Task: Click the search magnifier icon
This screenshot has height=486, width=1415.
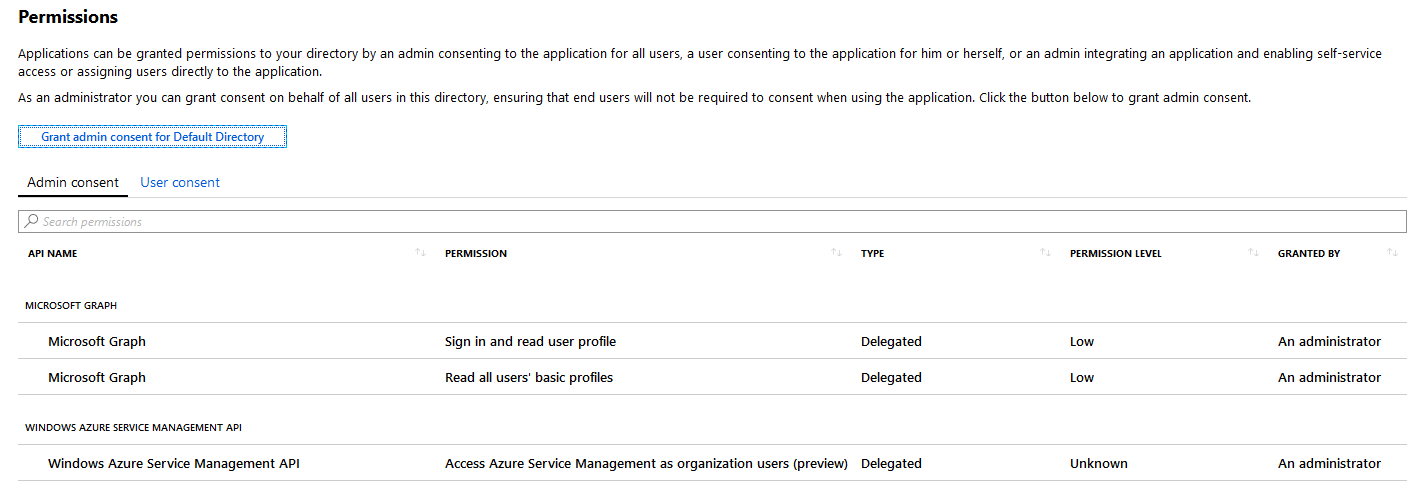Action: (x=32, y=221)
